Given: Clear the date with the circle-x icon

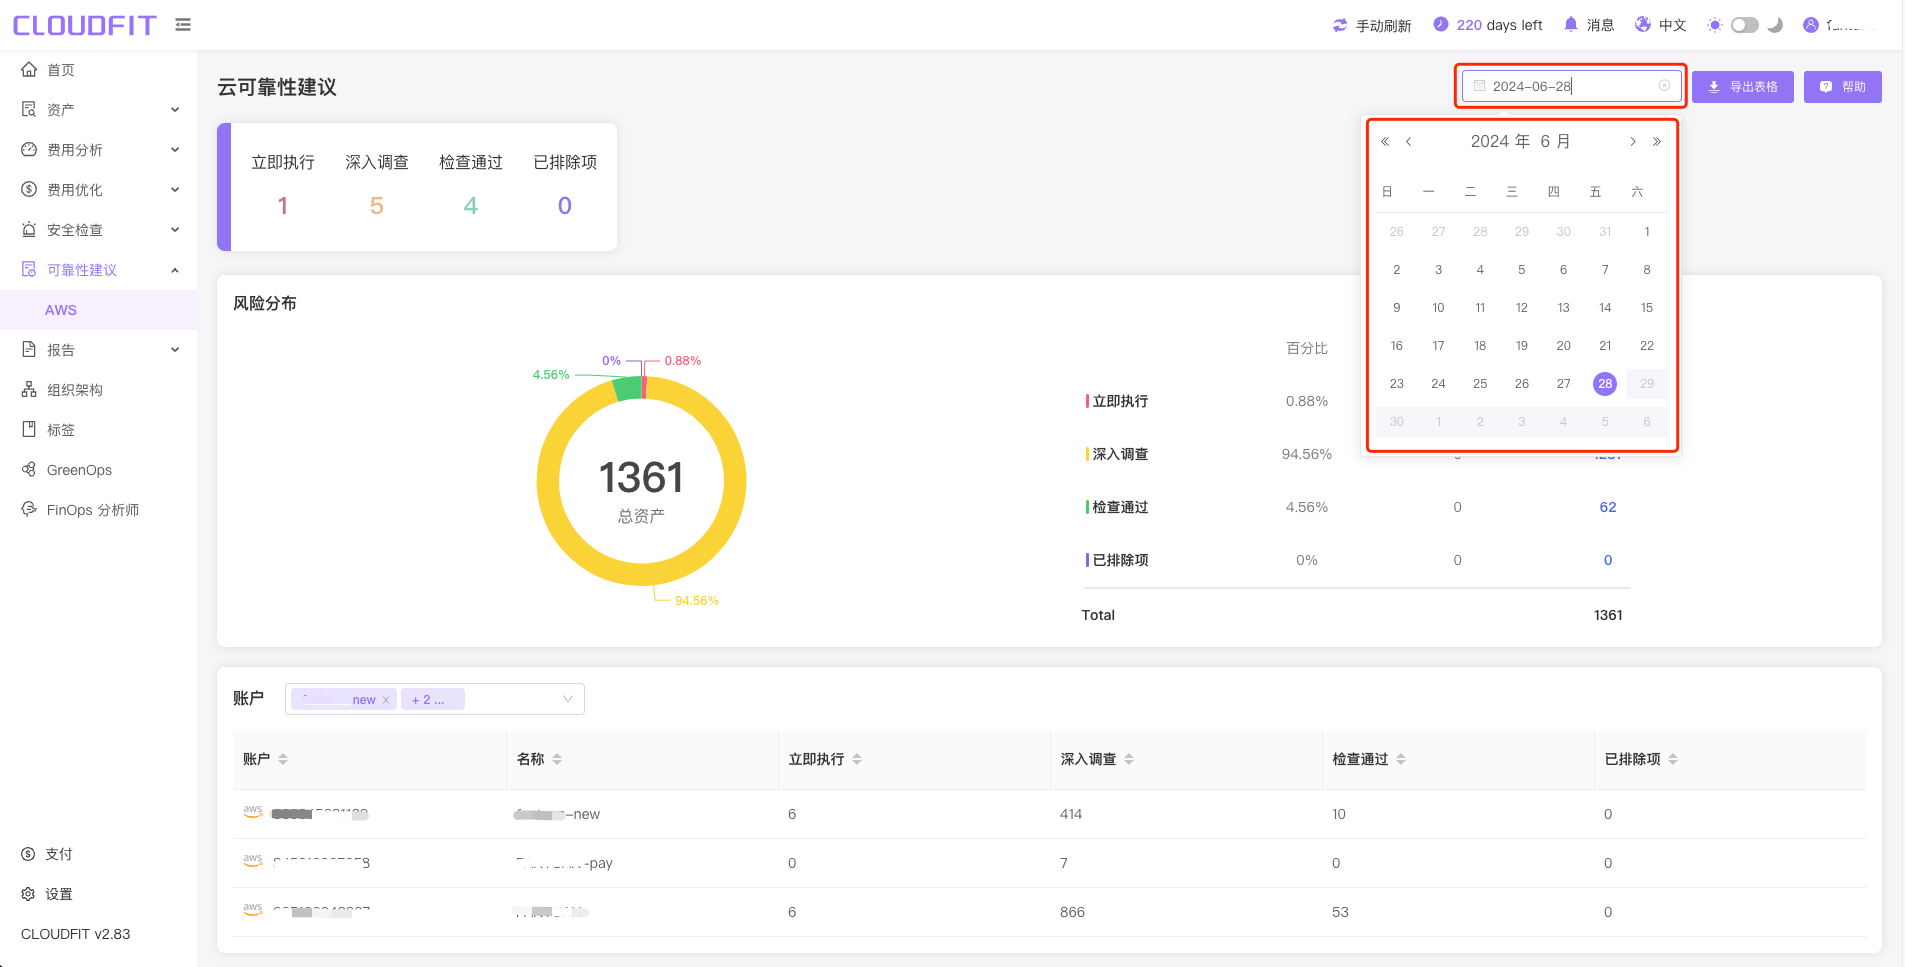Looking at the screenshot, I should (x=1664, y=86).
